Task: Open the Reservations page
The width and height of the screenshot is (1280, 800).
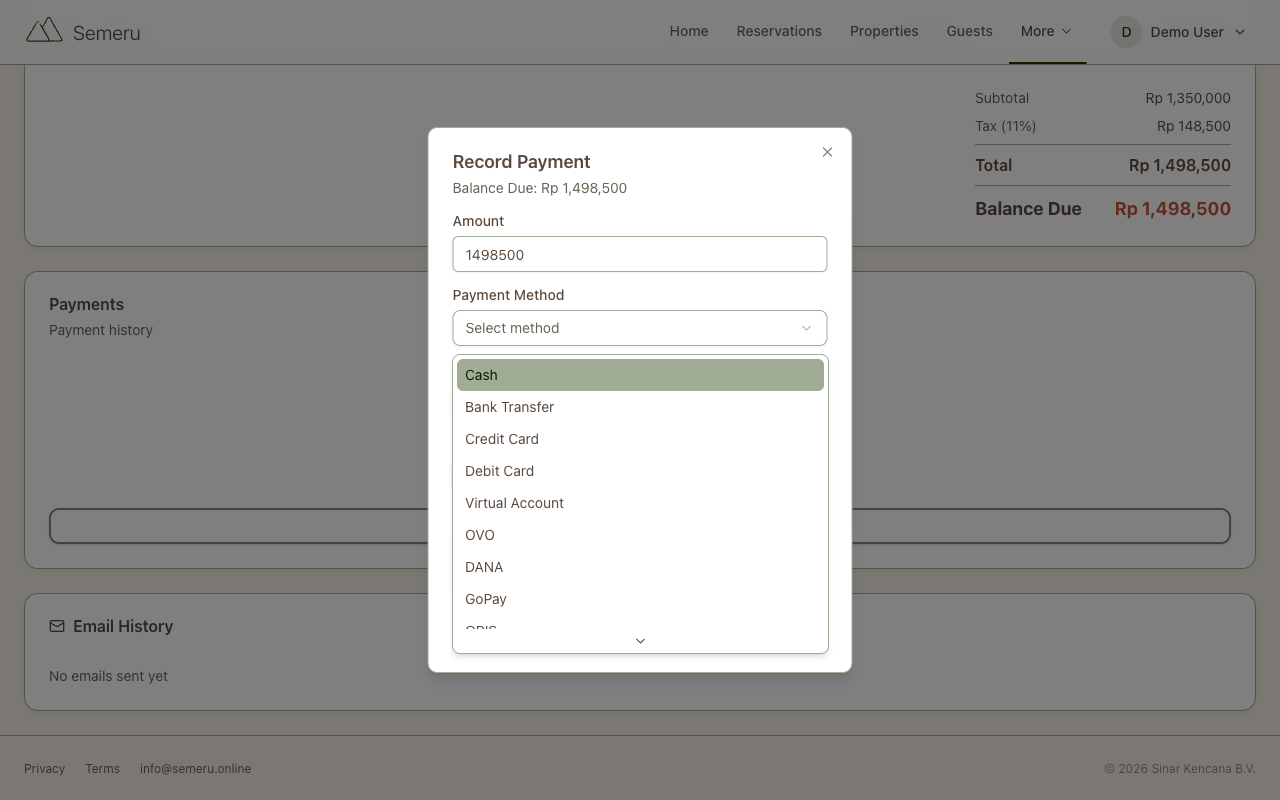Action: coord(779,31)
